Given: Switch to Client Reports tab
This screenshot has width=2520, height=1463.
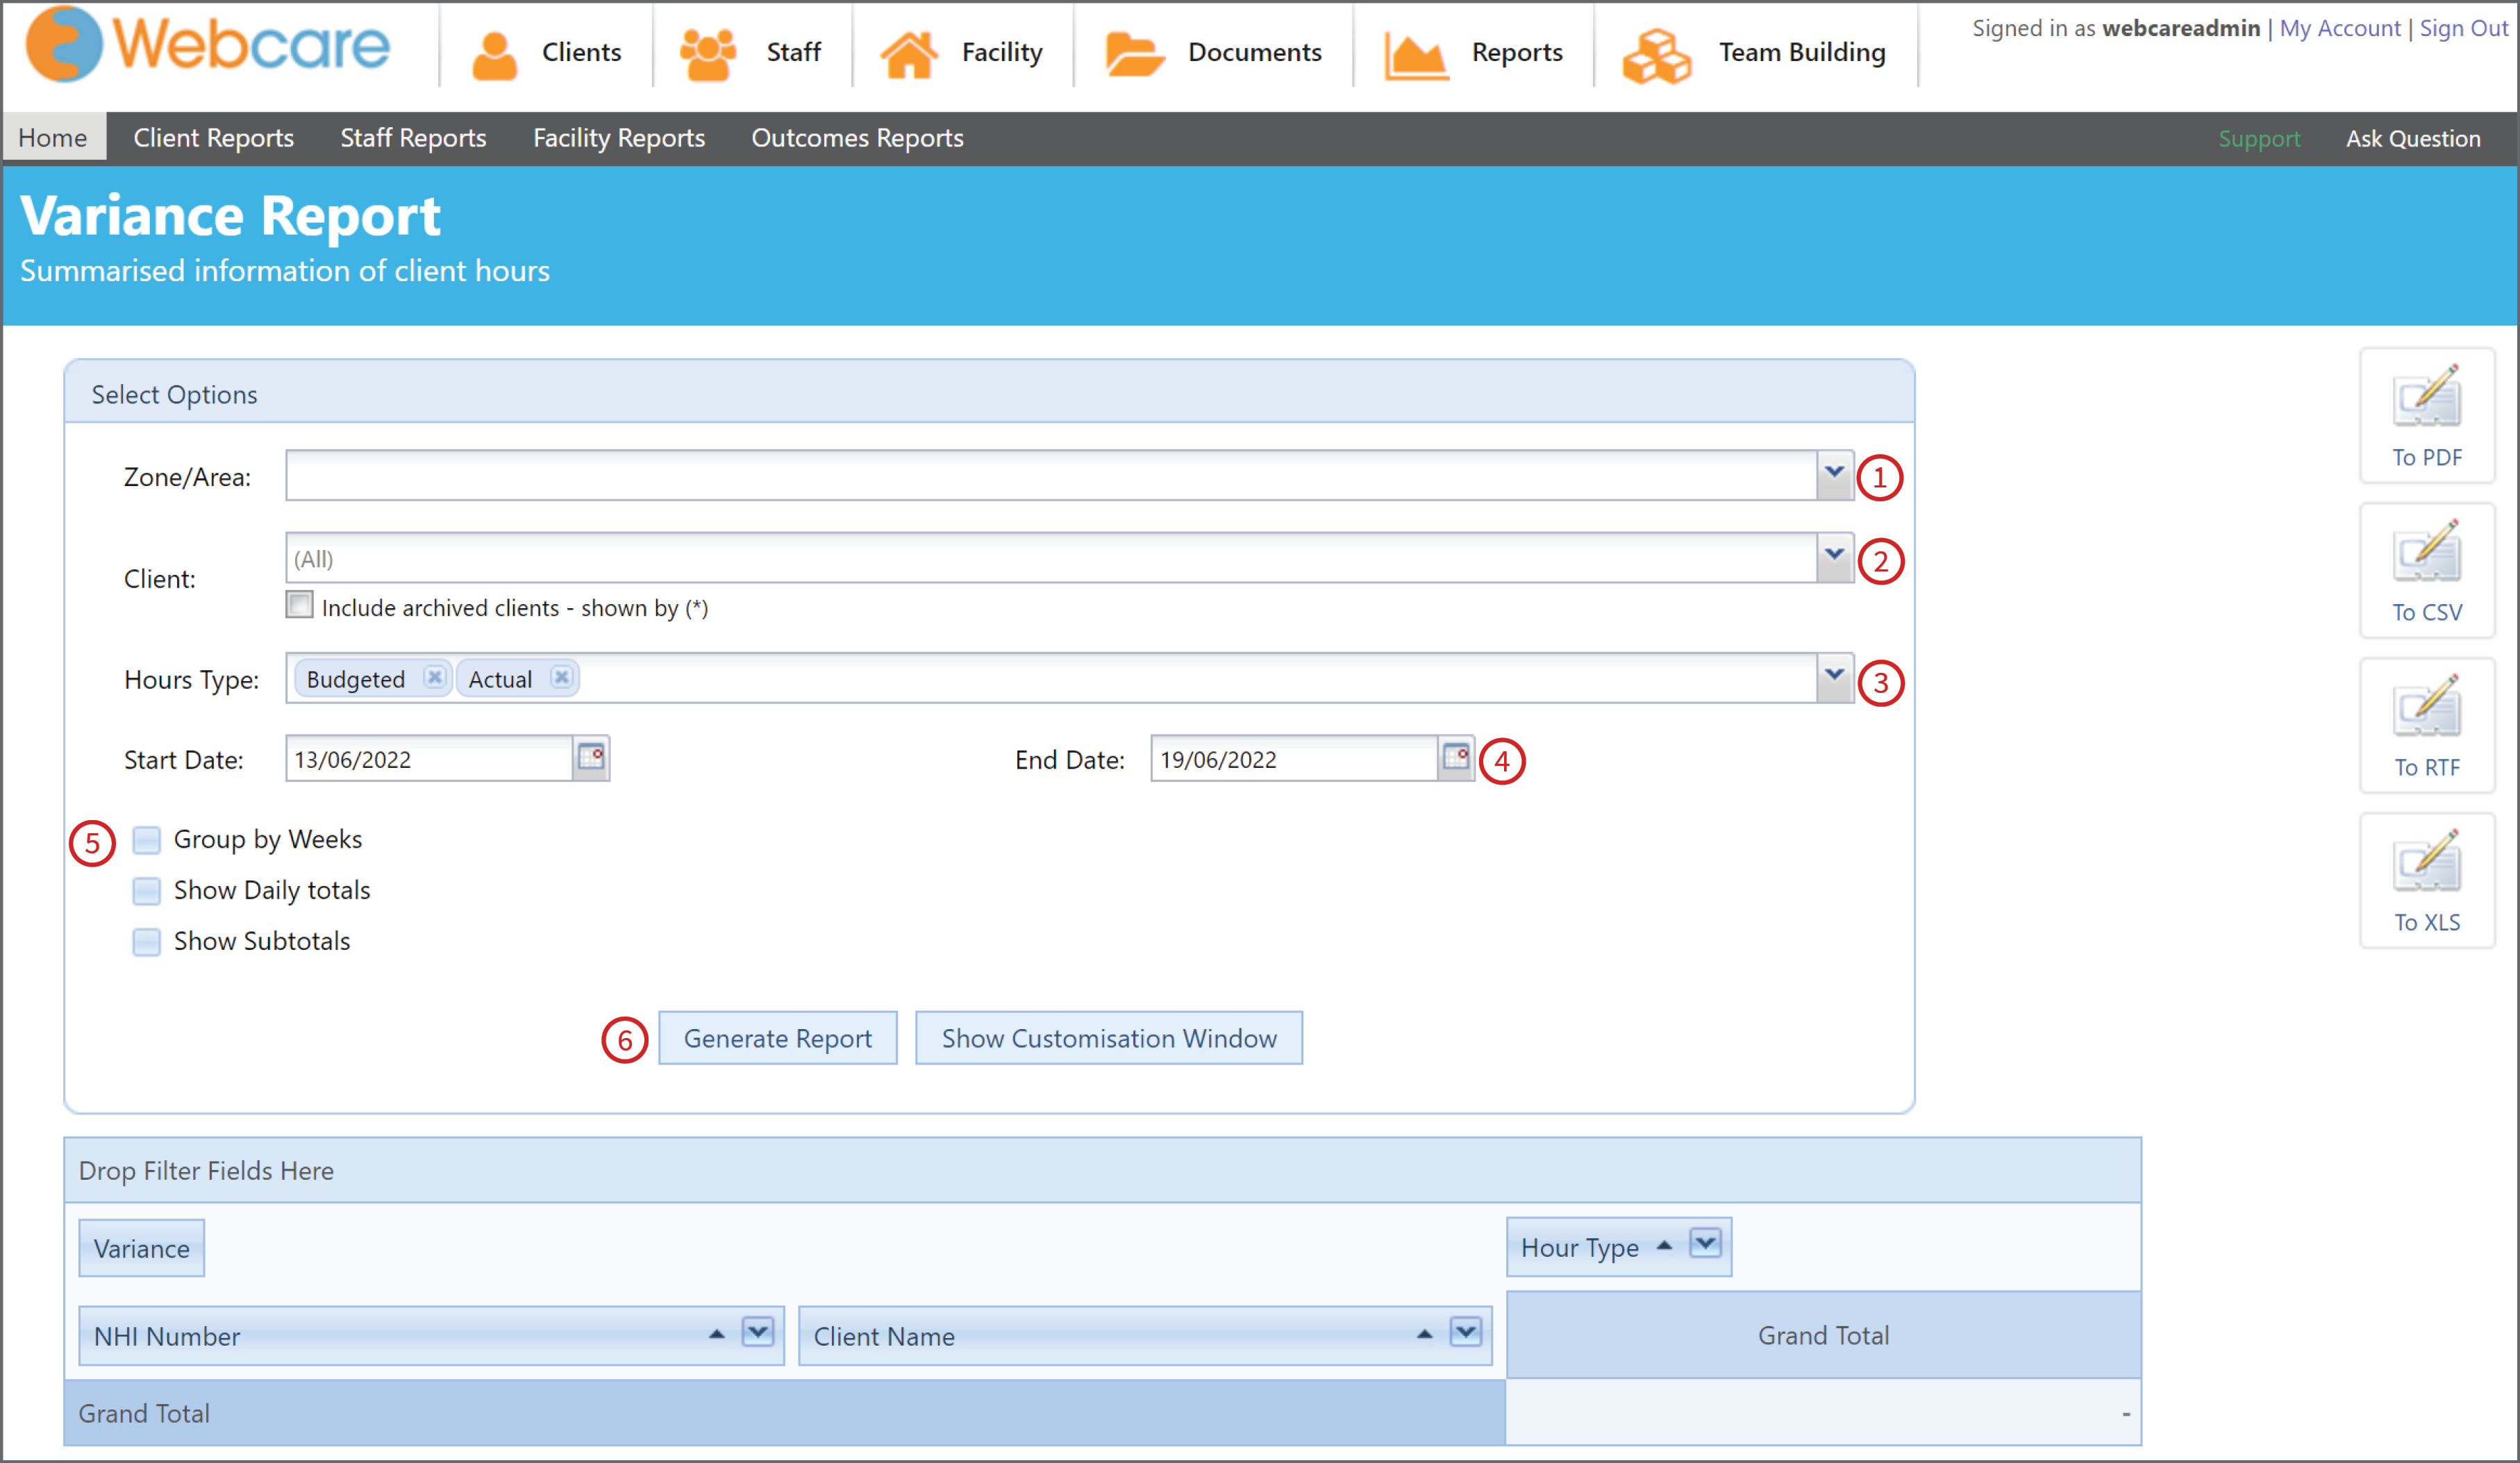Looking at the screenshot, I should 213,138.
